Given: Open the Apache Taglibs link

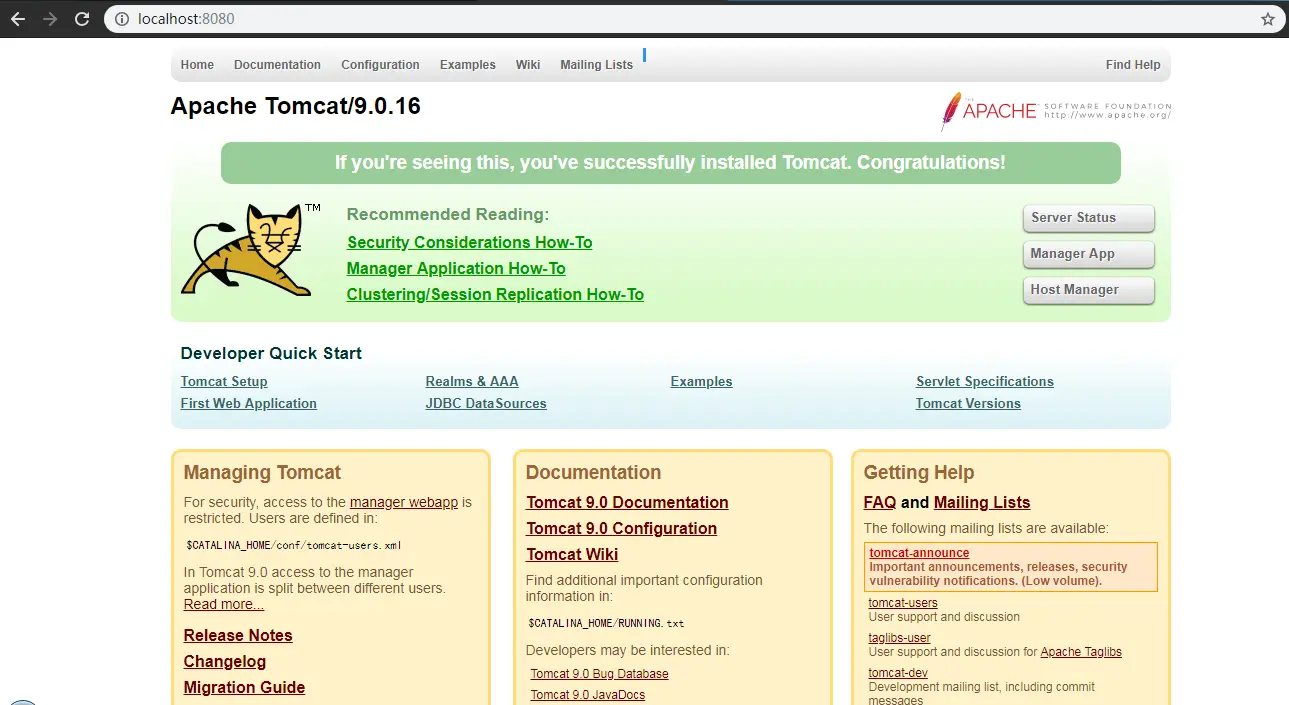Looking at the screenshot, I should click(x=1081, y=652).
